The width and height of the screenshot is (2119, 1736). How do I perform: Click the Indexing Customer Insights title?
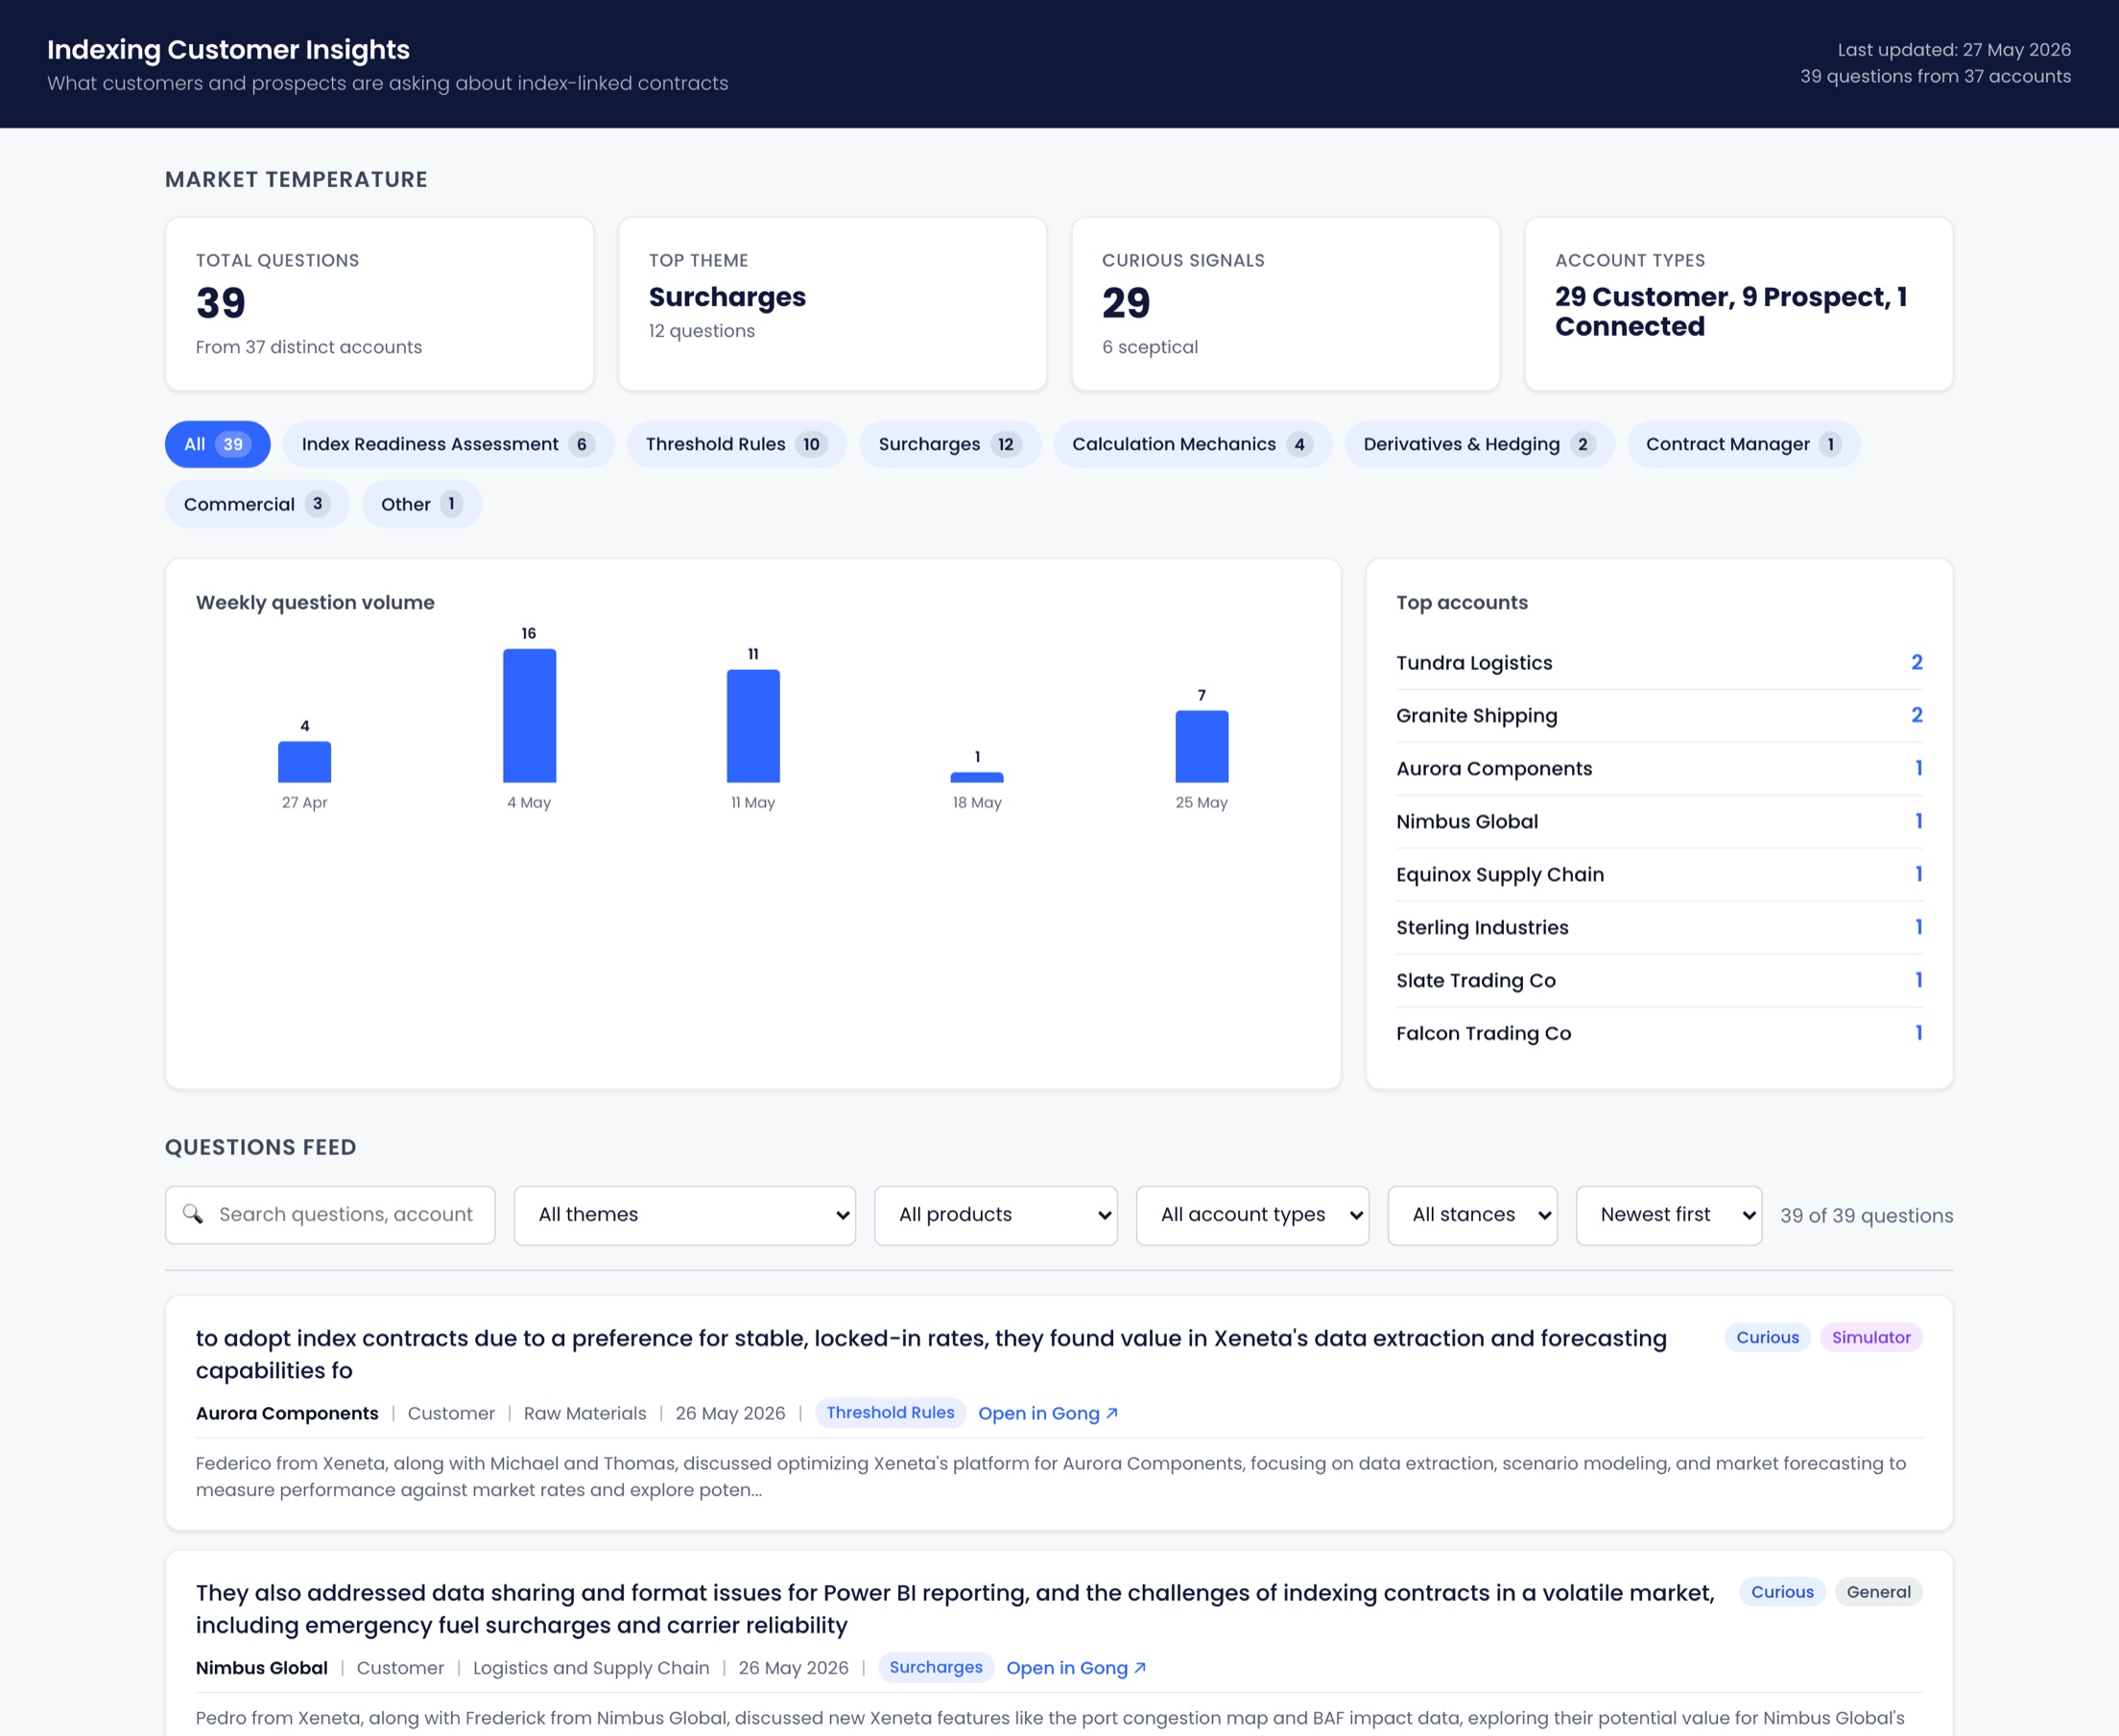pyautogui.click(x=228, y=49)
